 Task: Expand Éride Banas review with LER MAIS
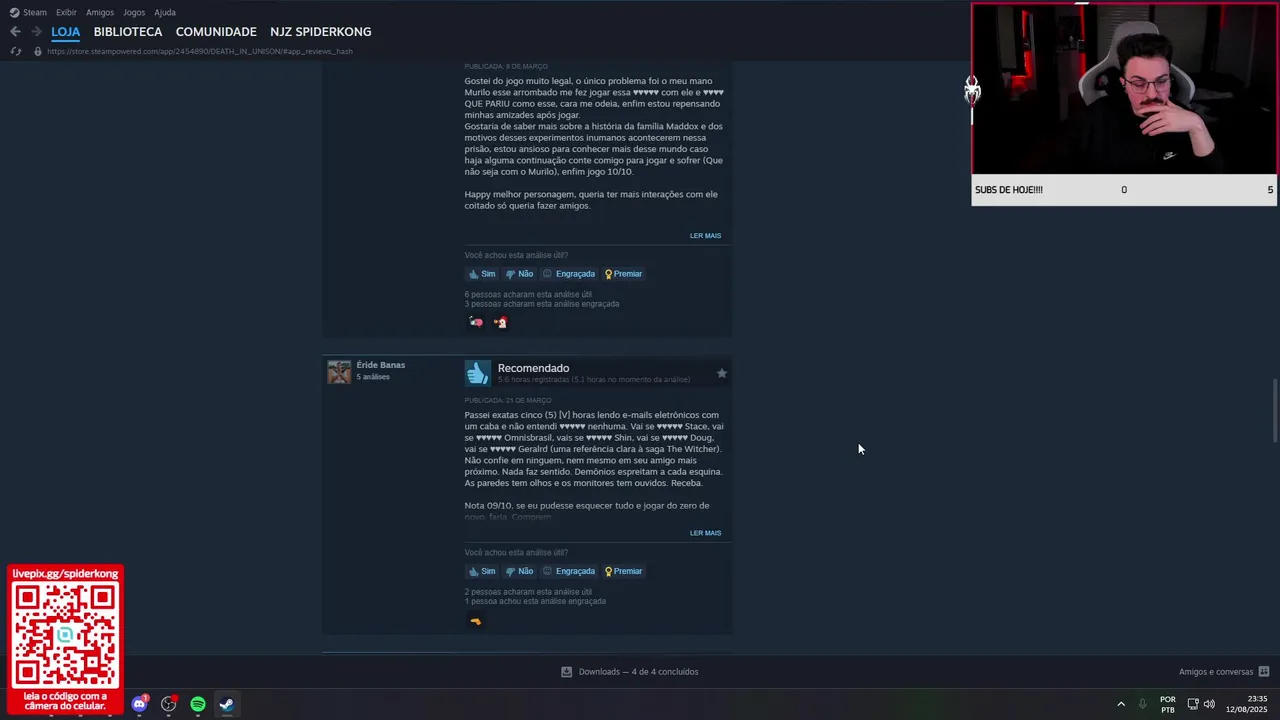[705, 533]
